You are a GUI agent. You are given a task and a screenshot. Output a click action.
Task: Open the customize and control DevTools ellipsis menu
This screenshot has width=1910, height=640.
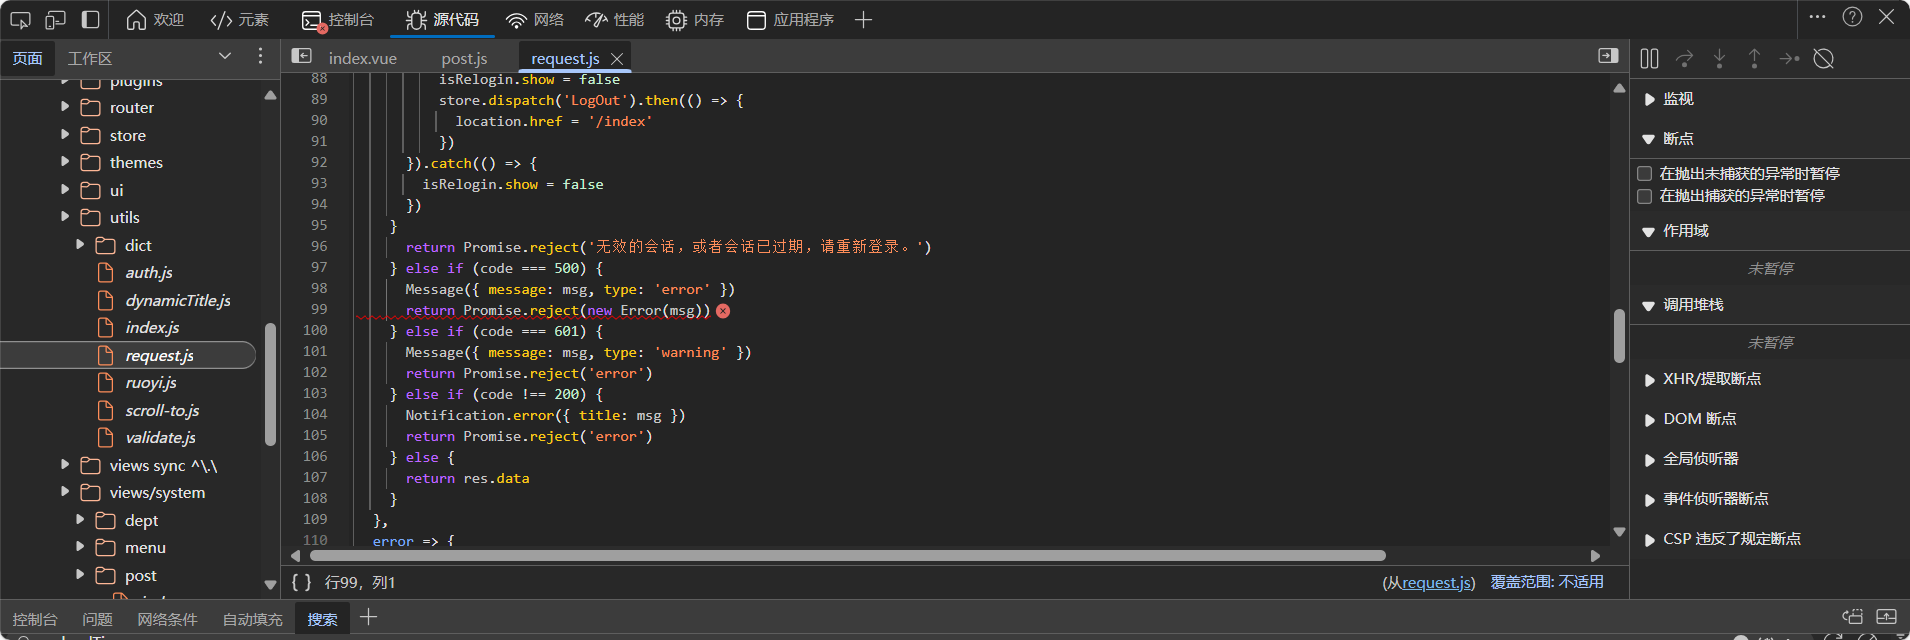[x=1817, y=17]
